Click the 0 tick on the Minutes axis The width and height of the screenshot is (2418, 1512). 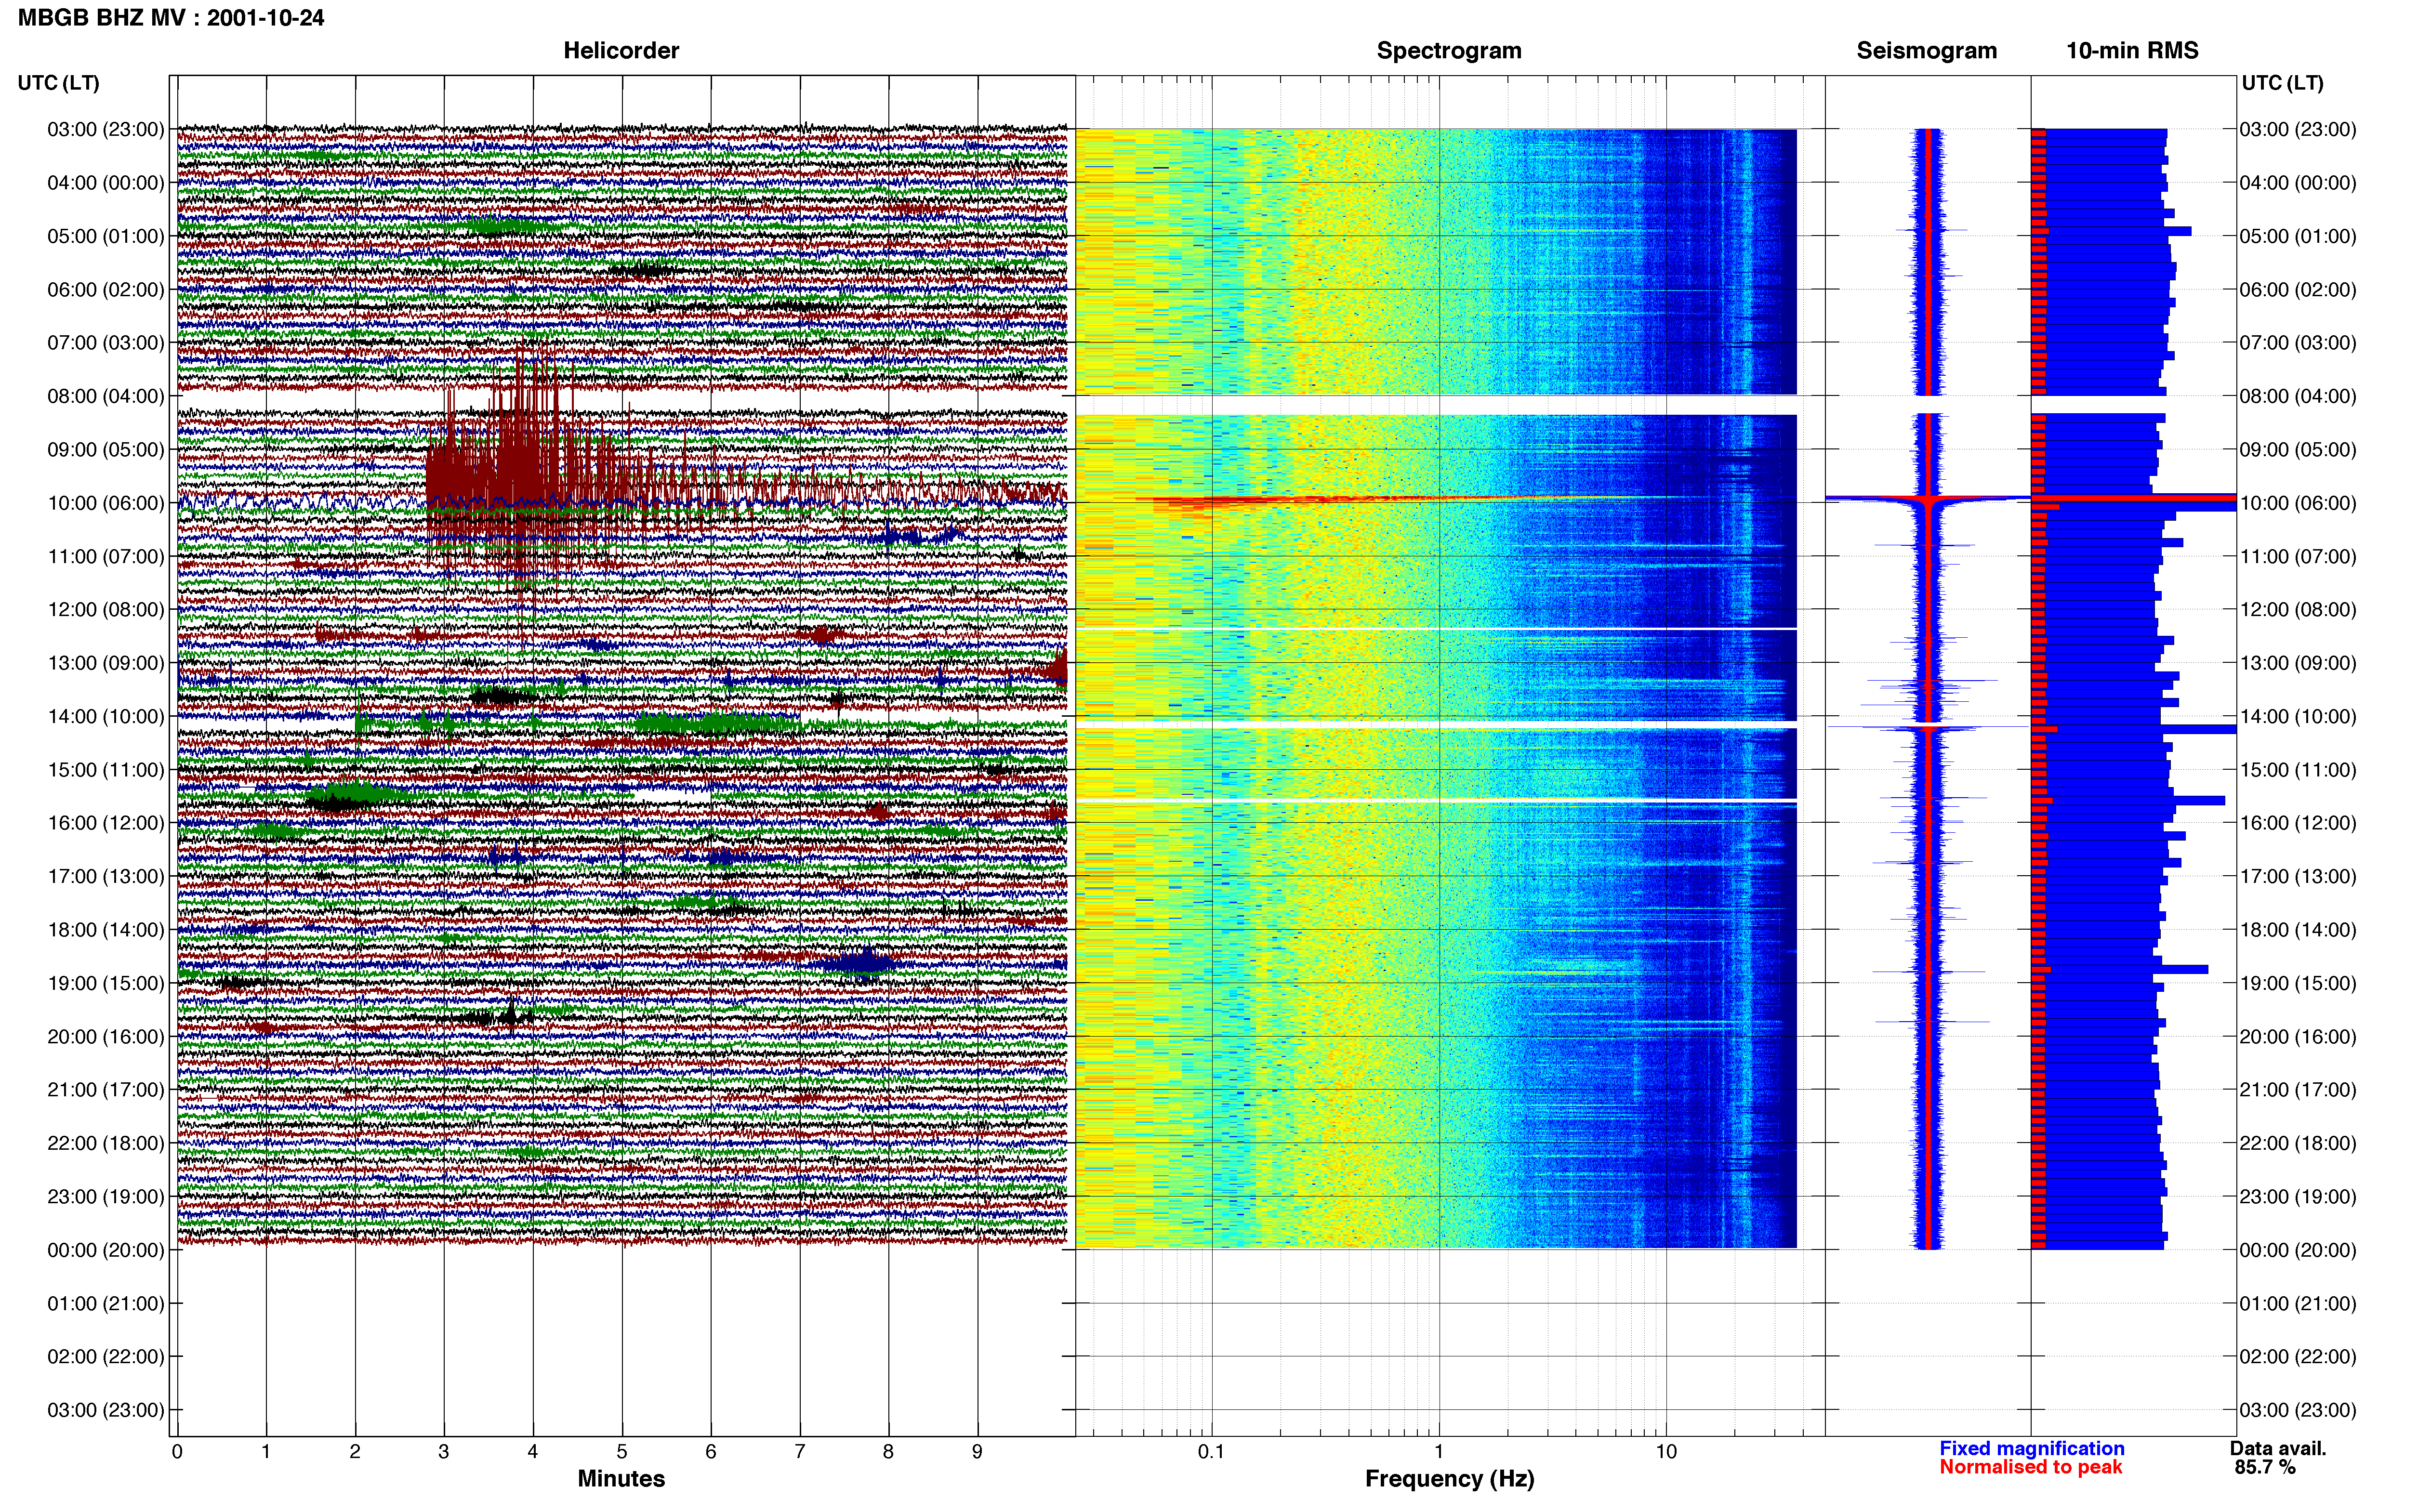(177, 1452)
